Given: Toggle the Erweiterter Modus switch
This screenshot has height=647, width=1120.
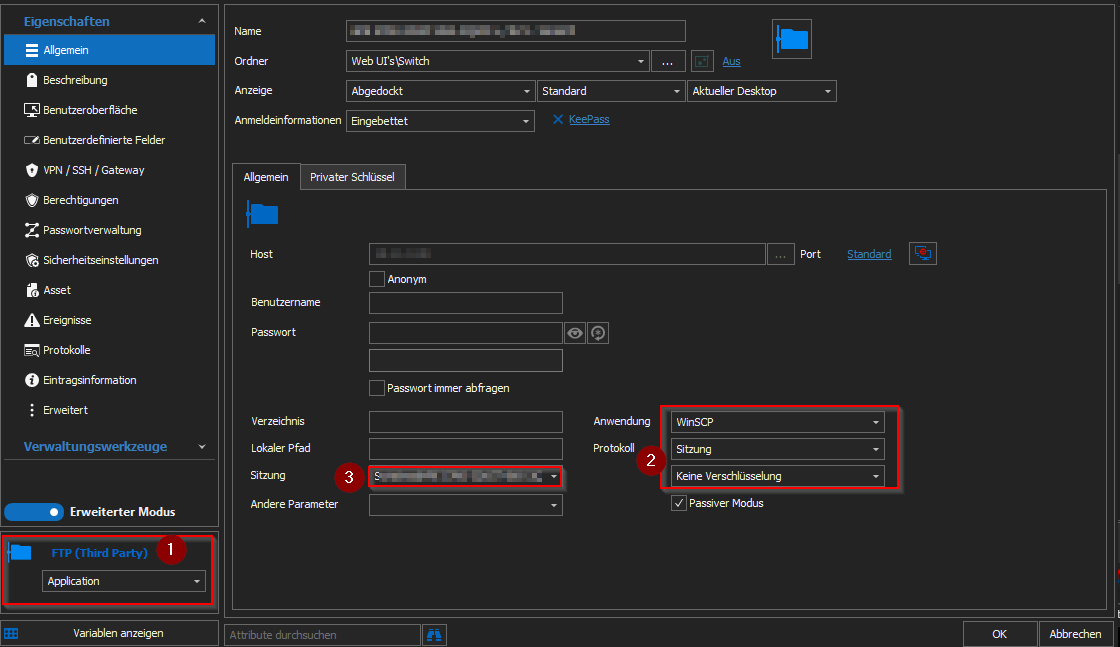Looking at the screenshot, I should tap(34, 512).
